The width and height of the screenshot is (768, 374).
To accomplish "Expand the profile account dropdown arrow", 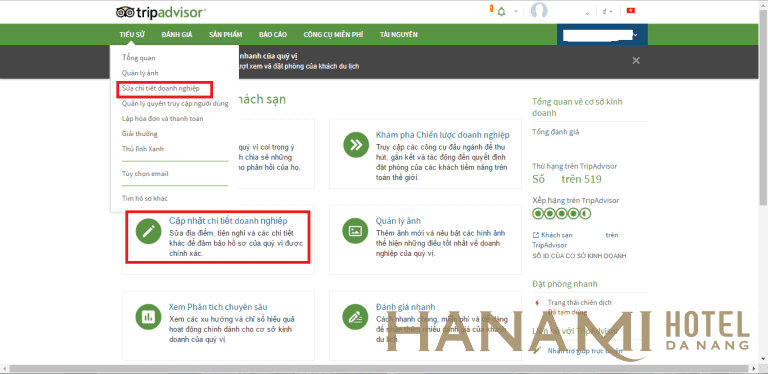I will click(587, 13).
